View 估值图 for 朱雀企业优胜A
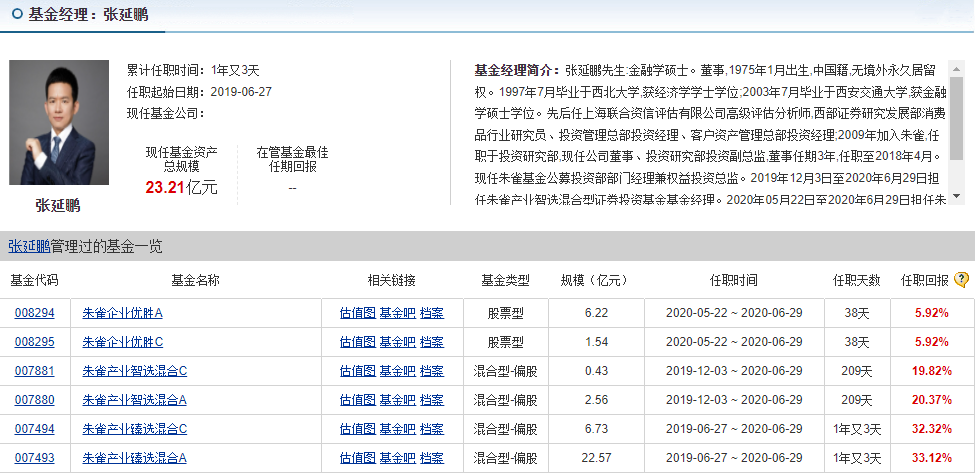 tap(357, 313)
